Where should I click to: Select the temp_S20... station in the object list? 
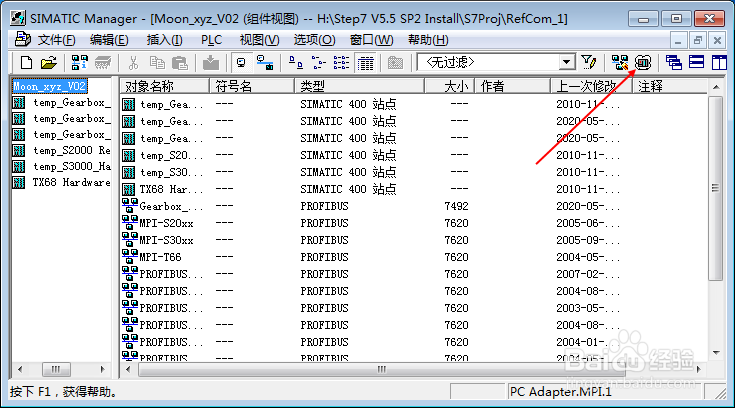click(163, 155)
